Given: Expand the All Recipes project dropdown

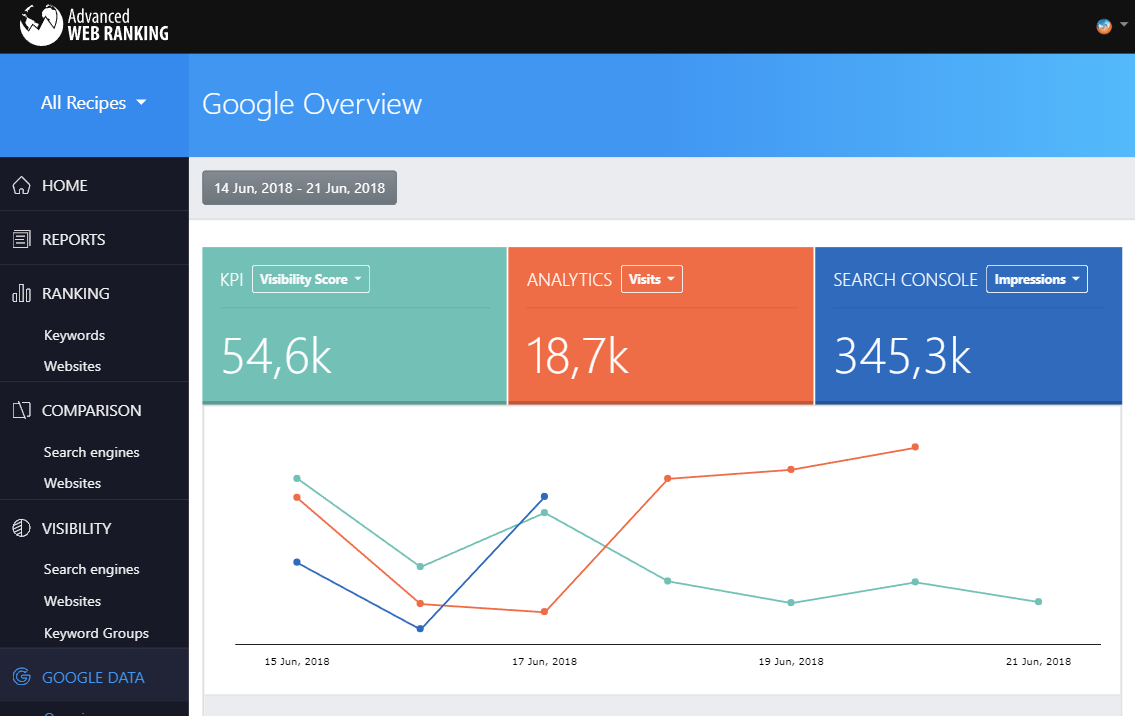Looking at the screenshot, I should [93, 103].
